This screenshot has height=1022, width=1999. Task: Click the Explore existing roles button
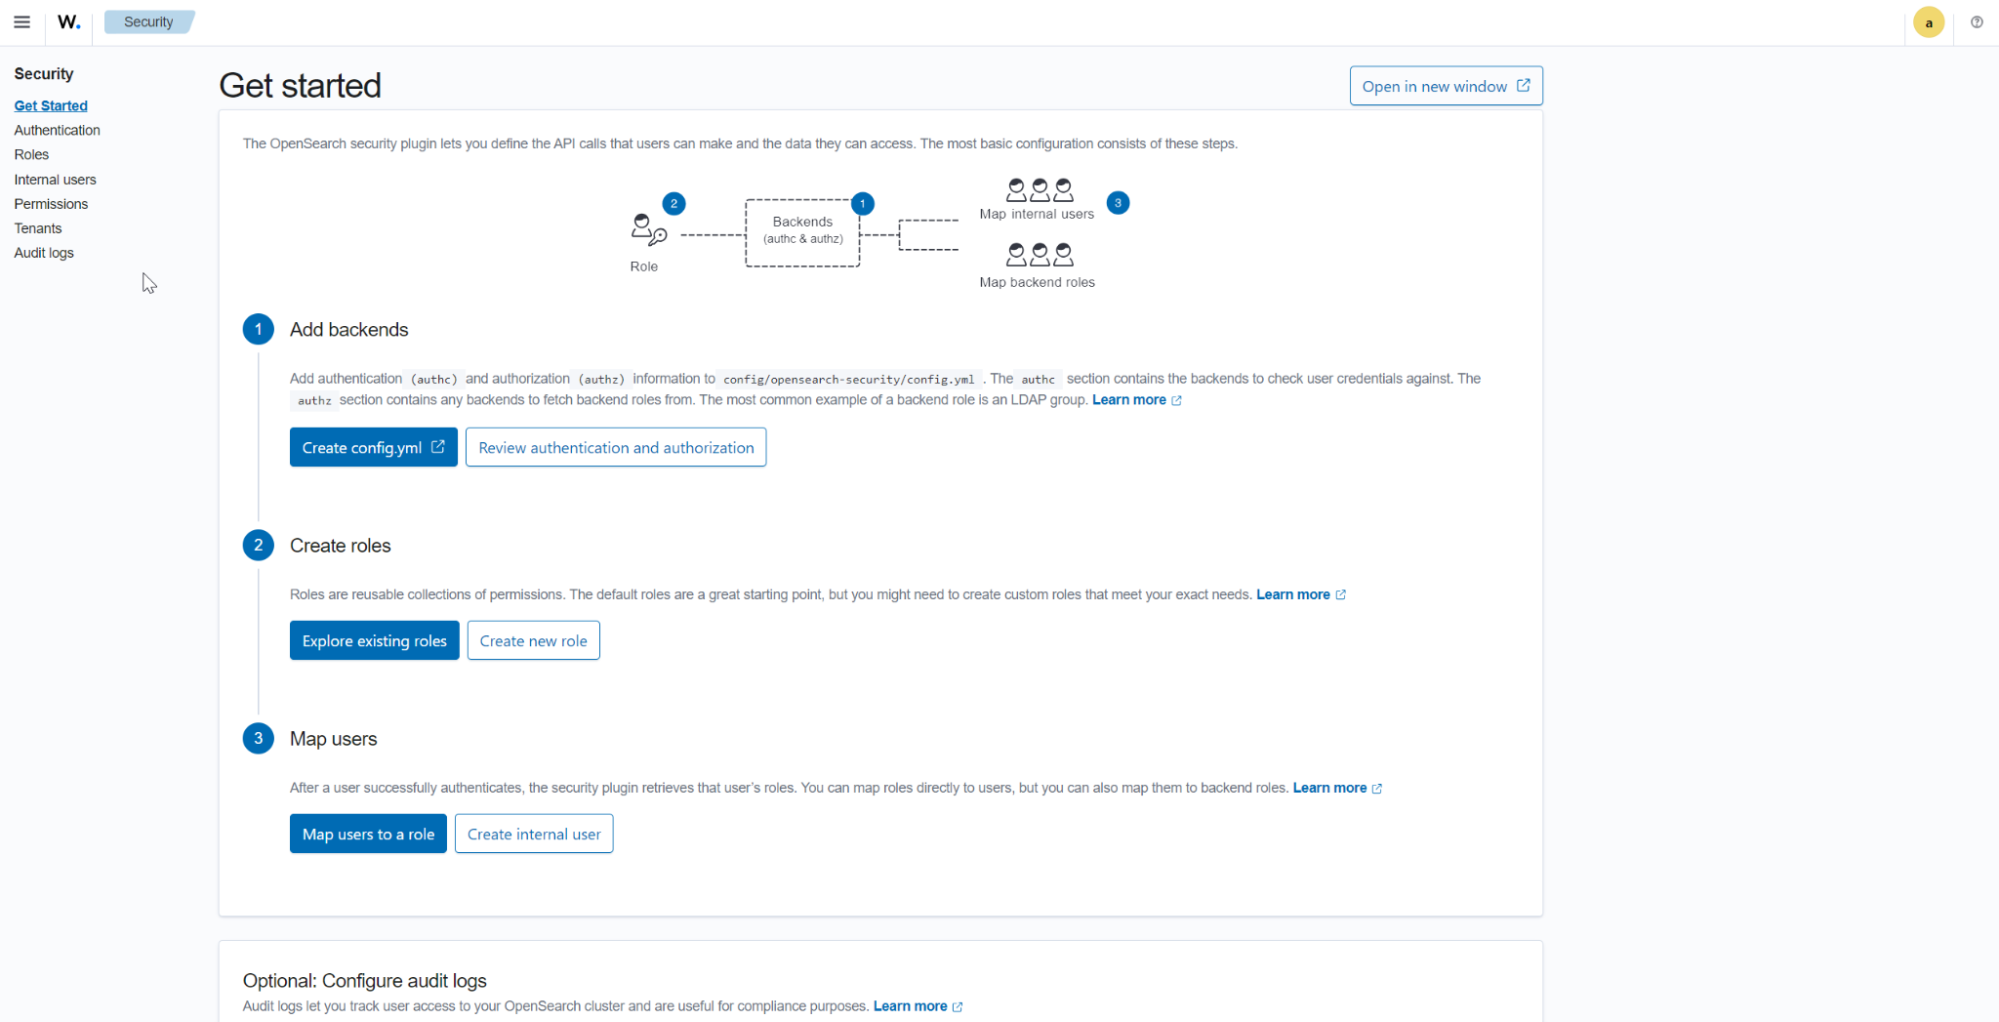pos(374,640)
